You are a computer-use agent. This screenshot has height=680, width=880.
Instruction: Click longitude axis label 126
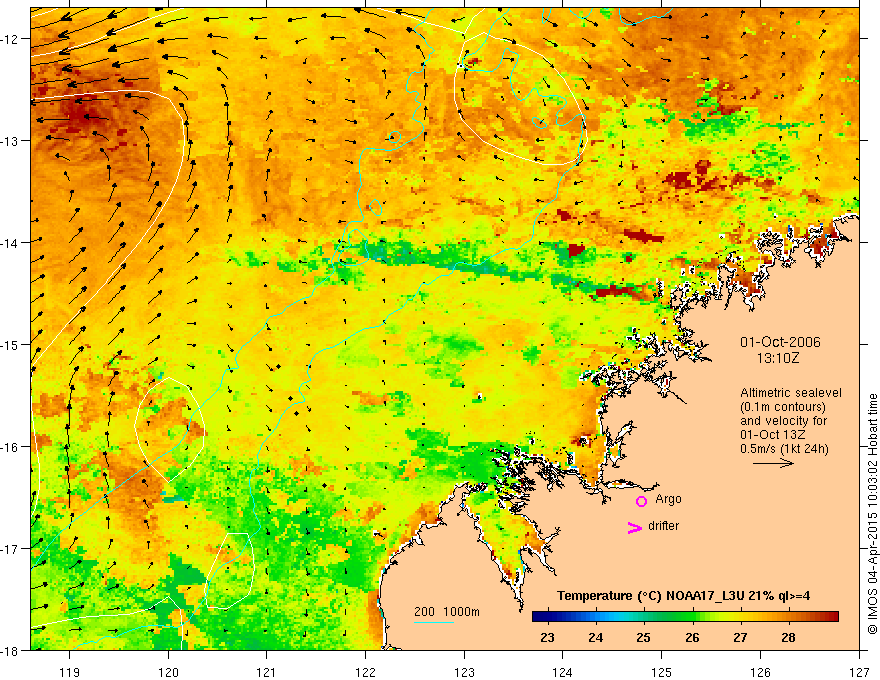pyautogui.click(x=760, y=672)
